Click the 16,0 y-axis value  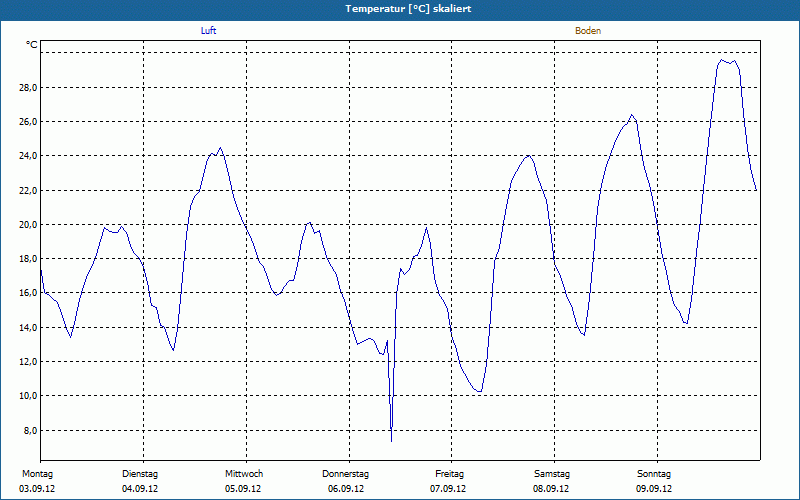point(28,293)
